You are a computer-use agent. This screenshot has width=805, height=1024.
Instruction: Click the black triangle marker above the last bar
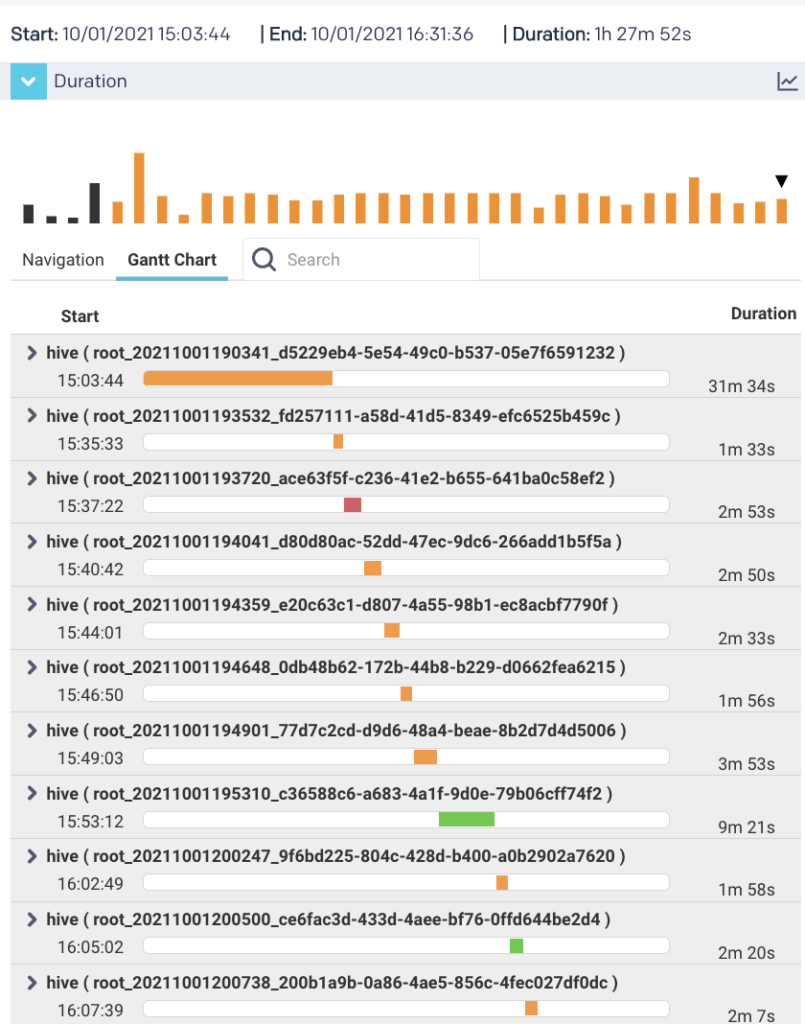(781, 181)
